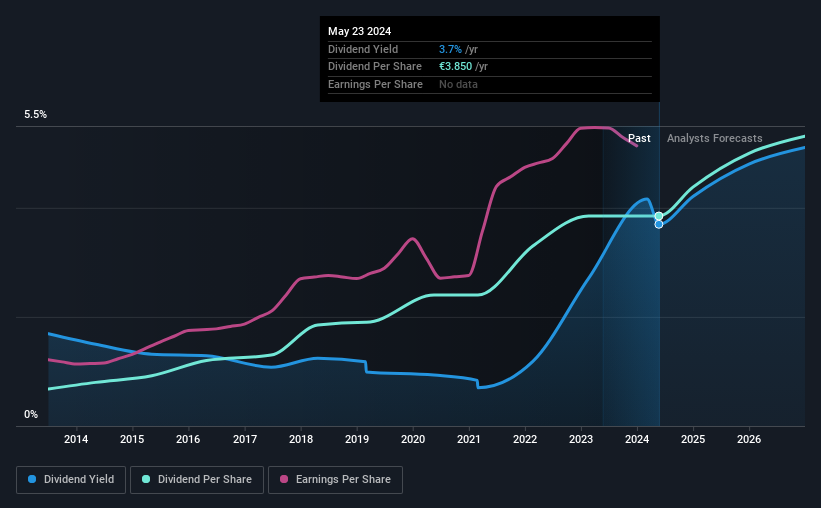The height and width of the screenshot is (508, 821).
Task: Click the 2021 x-axis label
Action: [x=469, y=439]
